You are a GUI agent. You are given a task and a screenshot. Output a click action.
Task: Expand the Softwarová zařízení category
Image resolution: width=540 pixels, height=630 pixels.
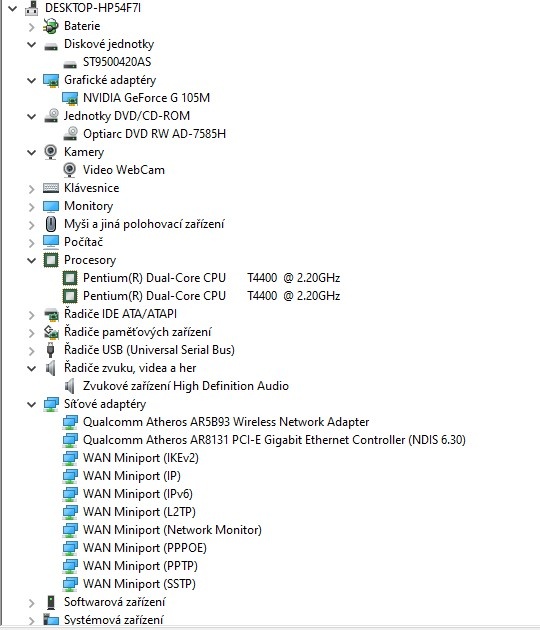click(31, 603)
